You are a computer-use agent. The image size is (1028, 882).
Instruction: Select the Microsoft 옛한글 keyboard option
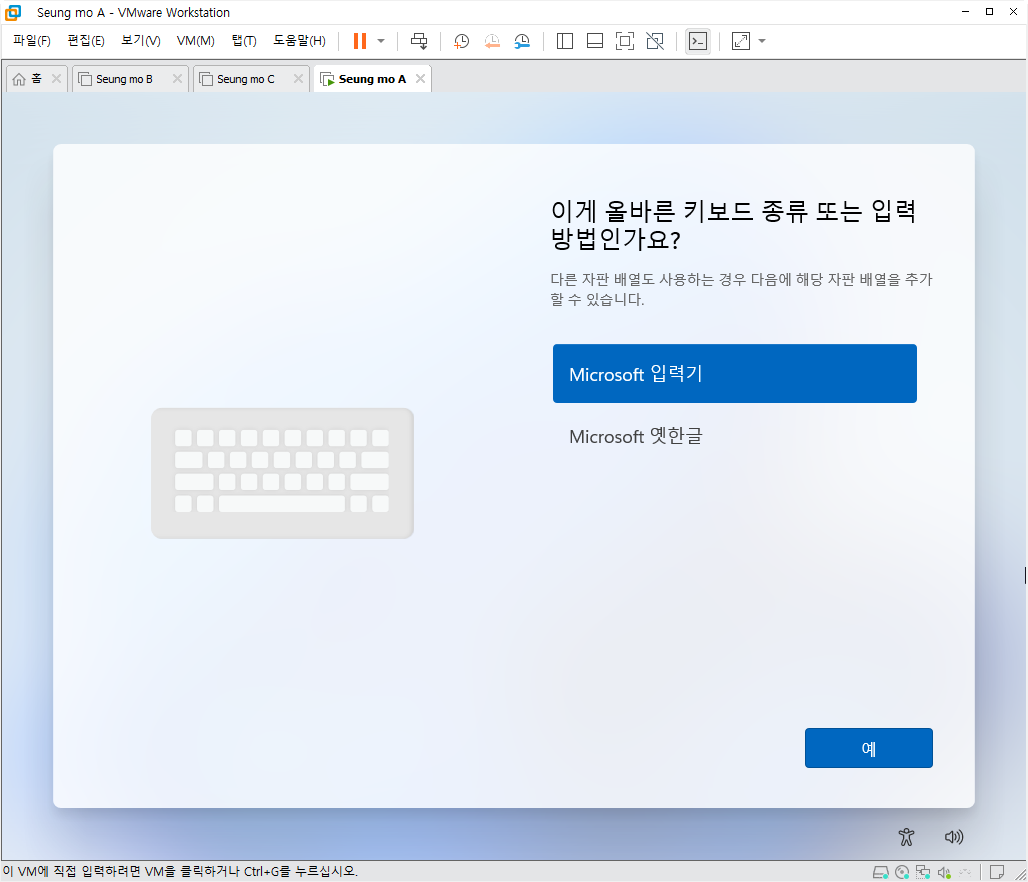coord(734,436)
